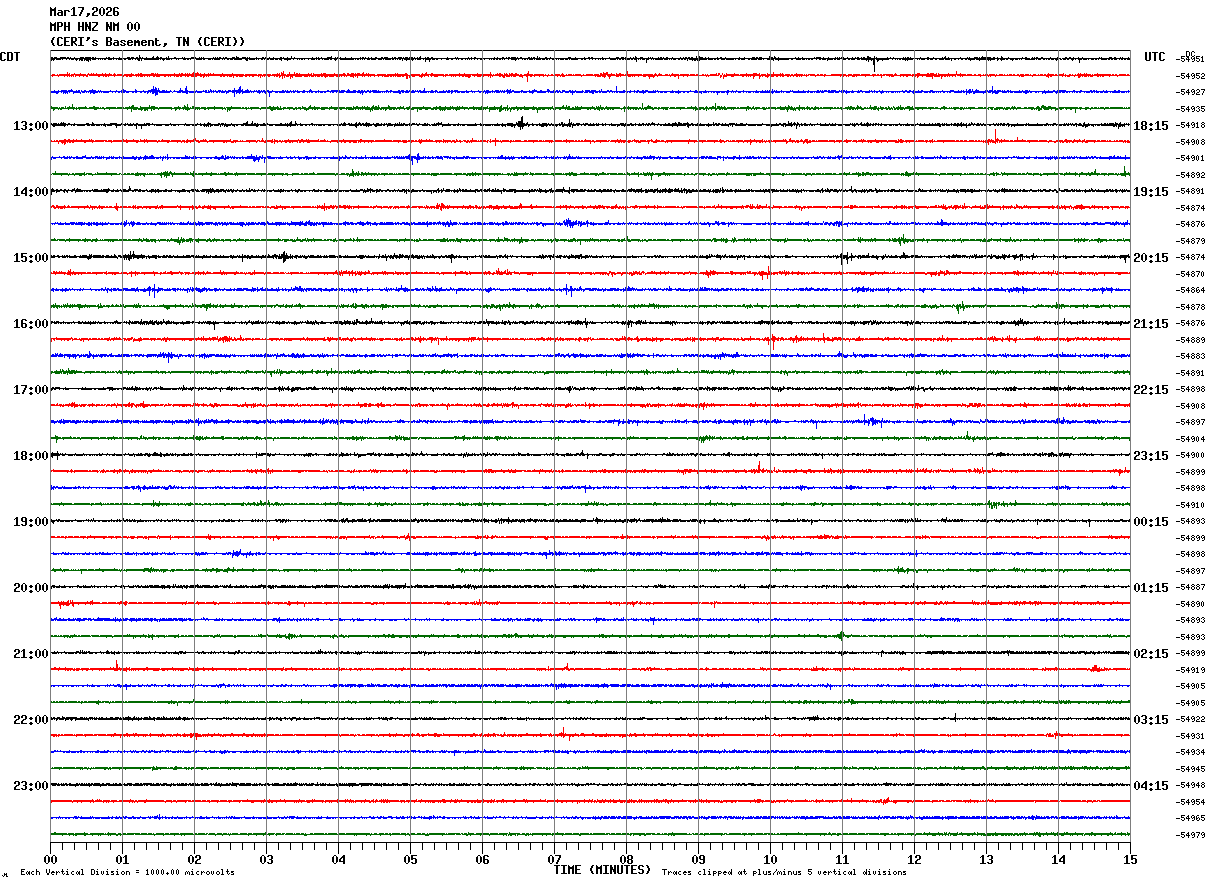This screenshot has height=886, width=1210.
Task: Click minute axis tick label 13
Action: pyautogui.click(x=986, y=859)
